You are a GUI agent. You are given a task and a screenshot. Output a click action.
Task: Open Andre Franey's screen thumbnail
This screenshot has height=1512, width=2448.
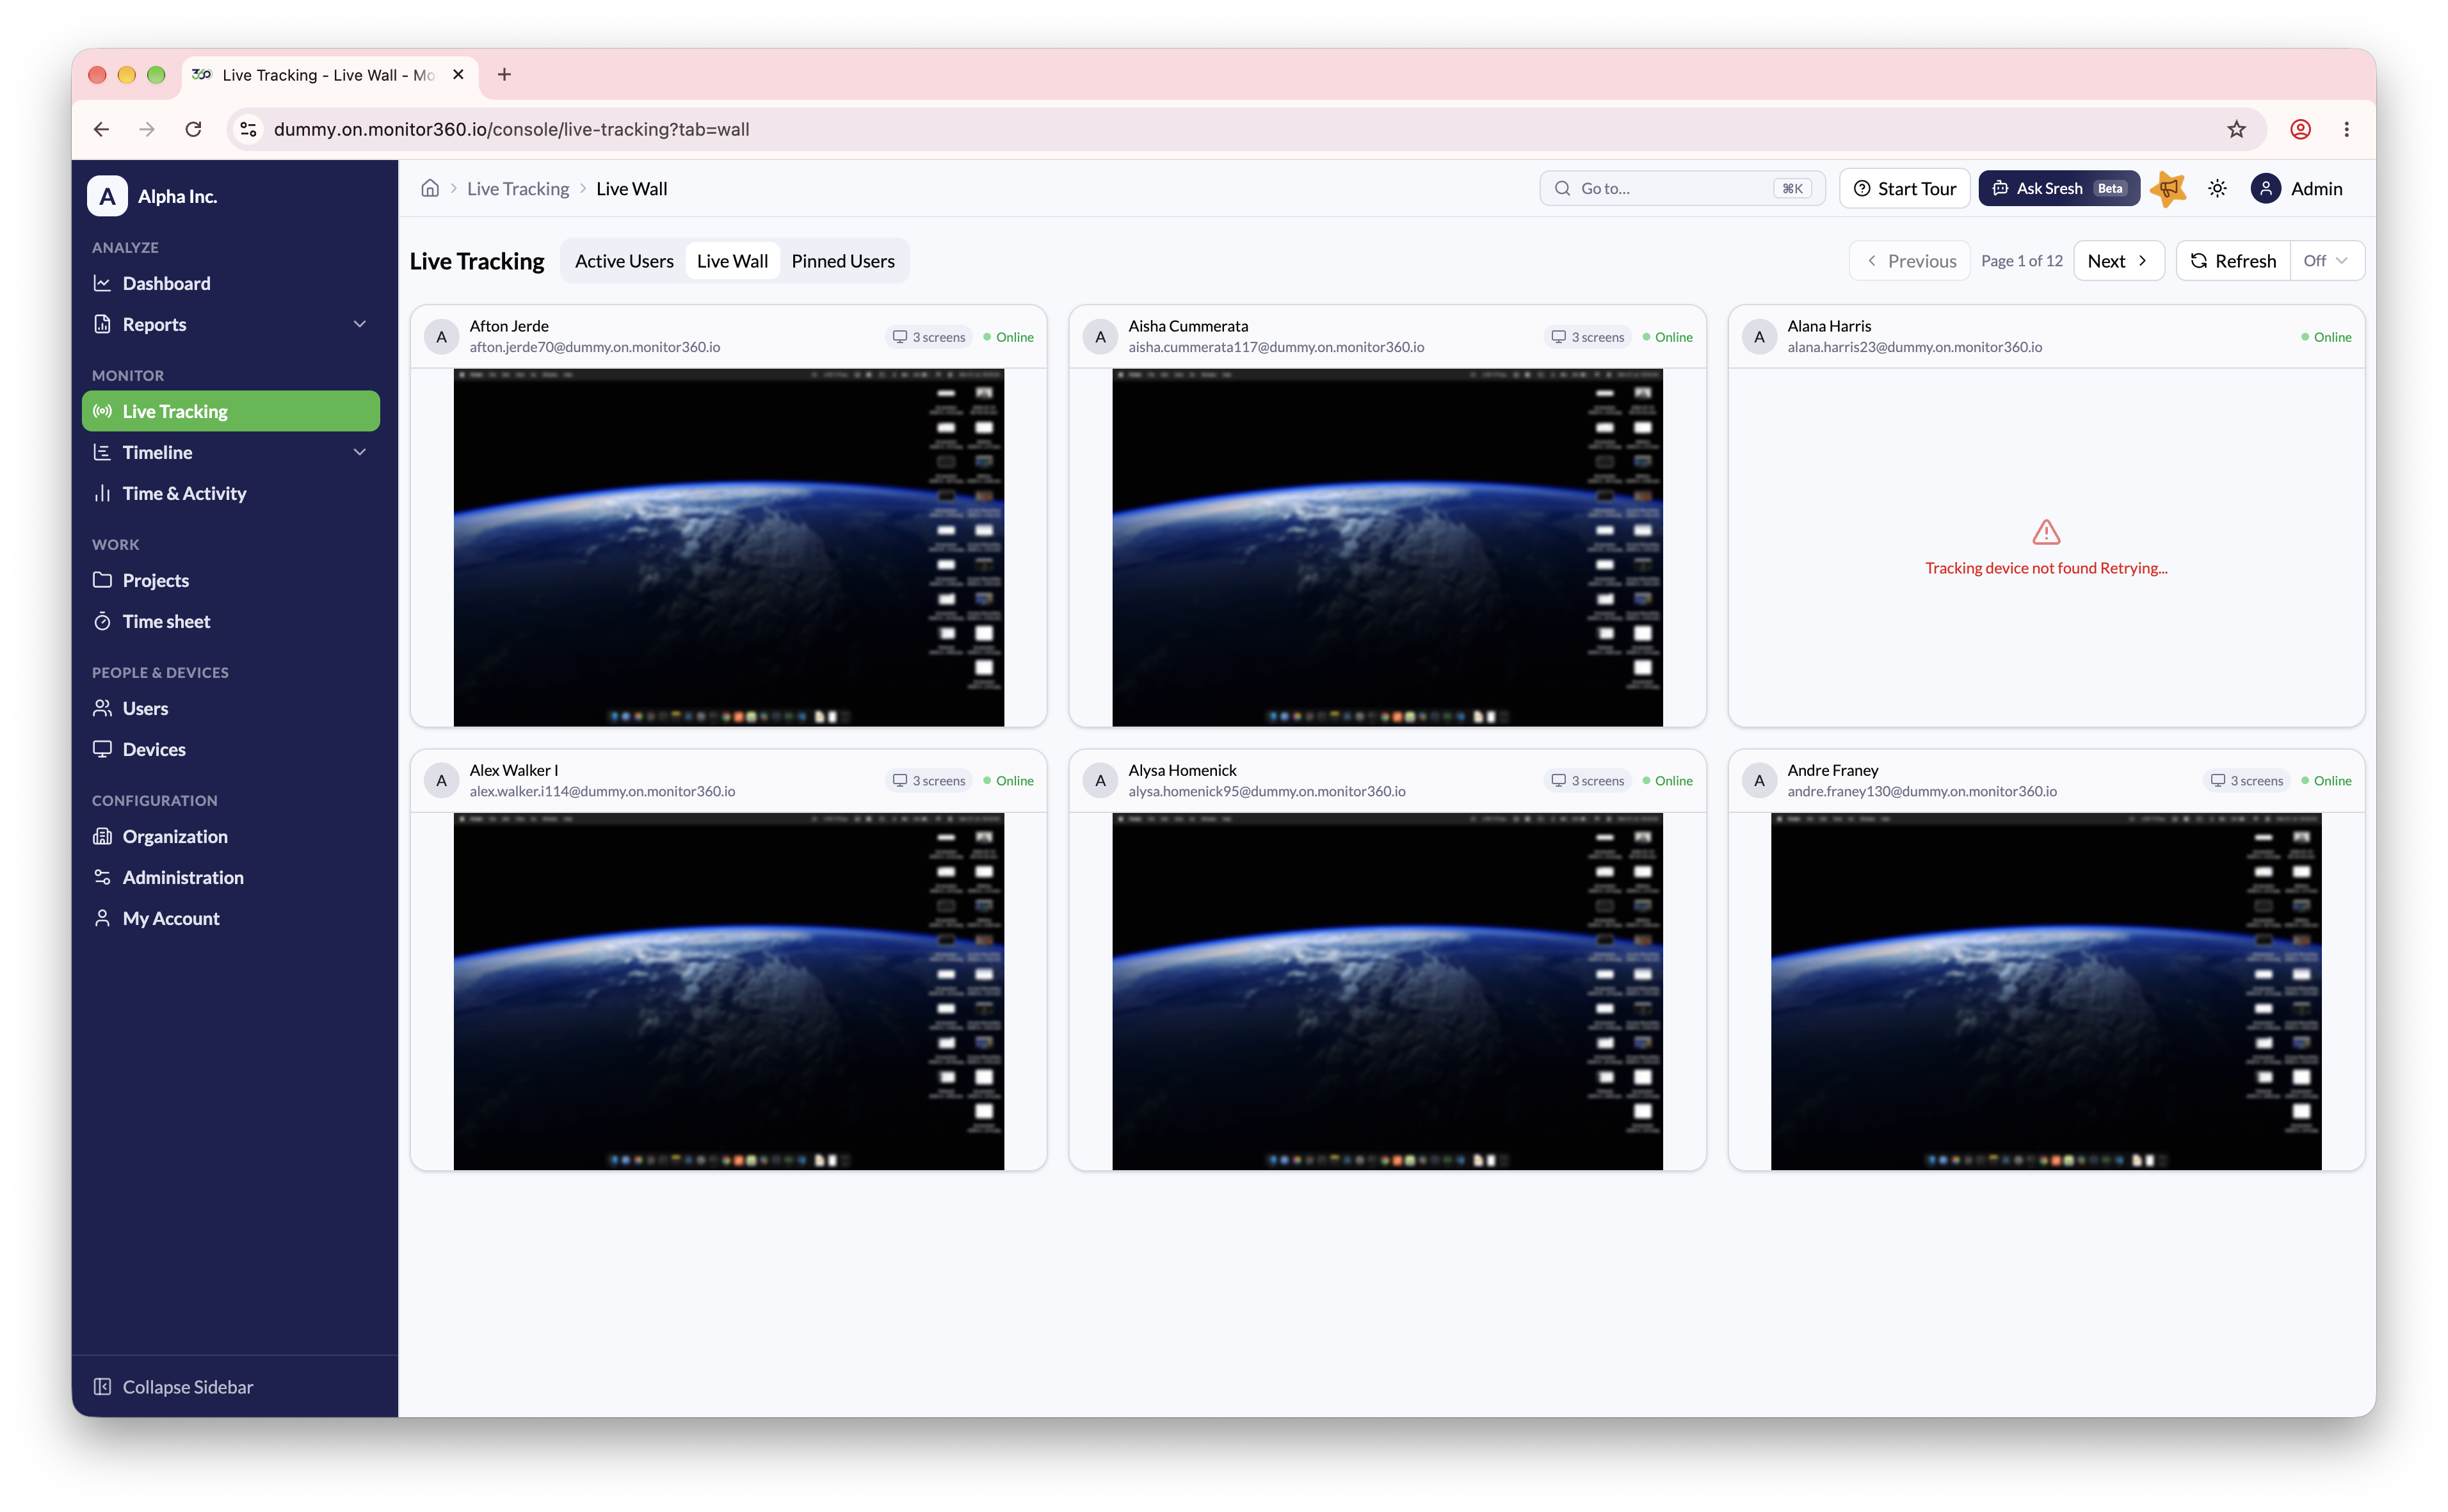tap(2045, 992)
